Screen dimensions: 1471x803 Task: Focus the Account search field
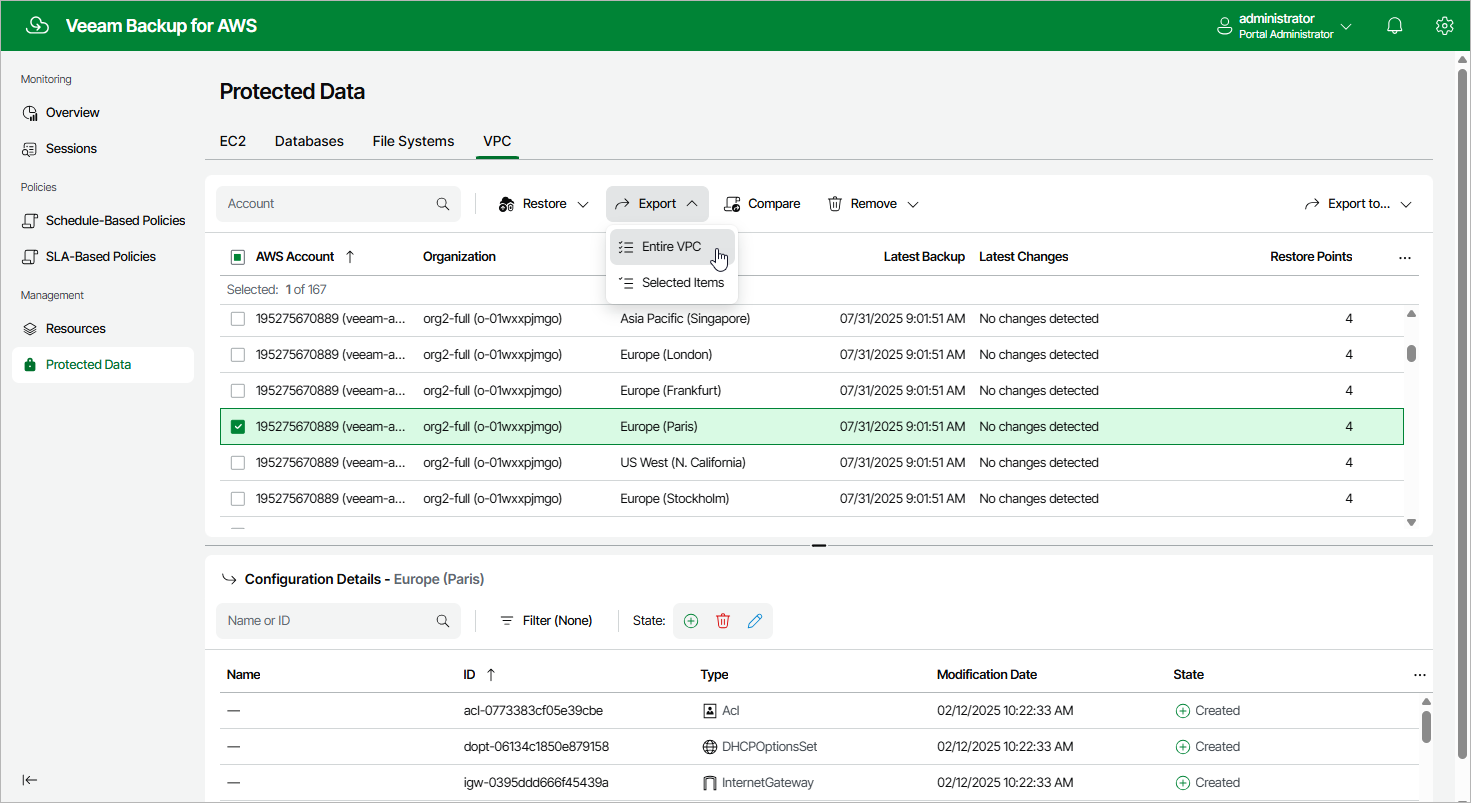tap(338, 204)
